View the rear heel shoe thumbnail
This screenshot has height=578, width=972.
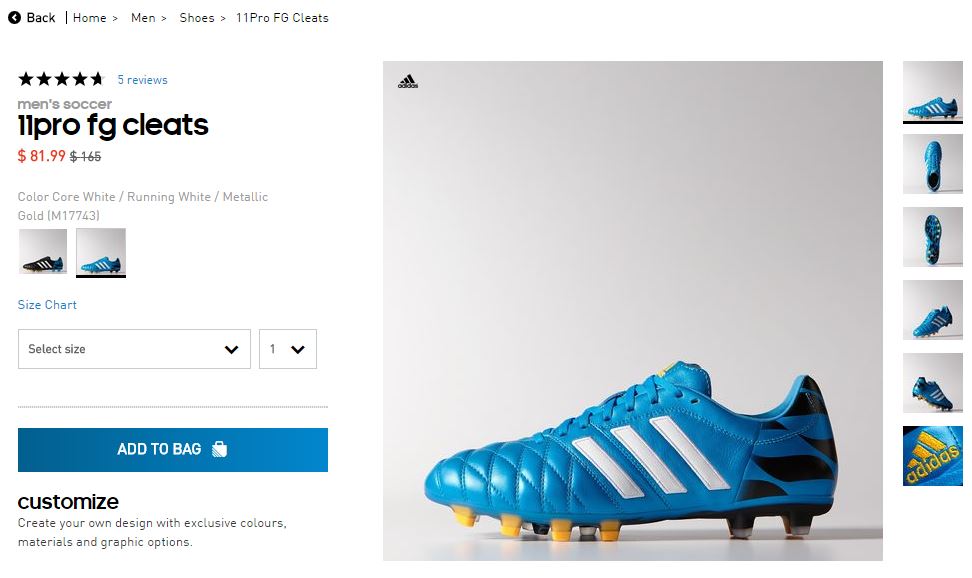pos(932,383)
